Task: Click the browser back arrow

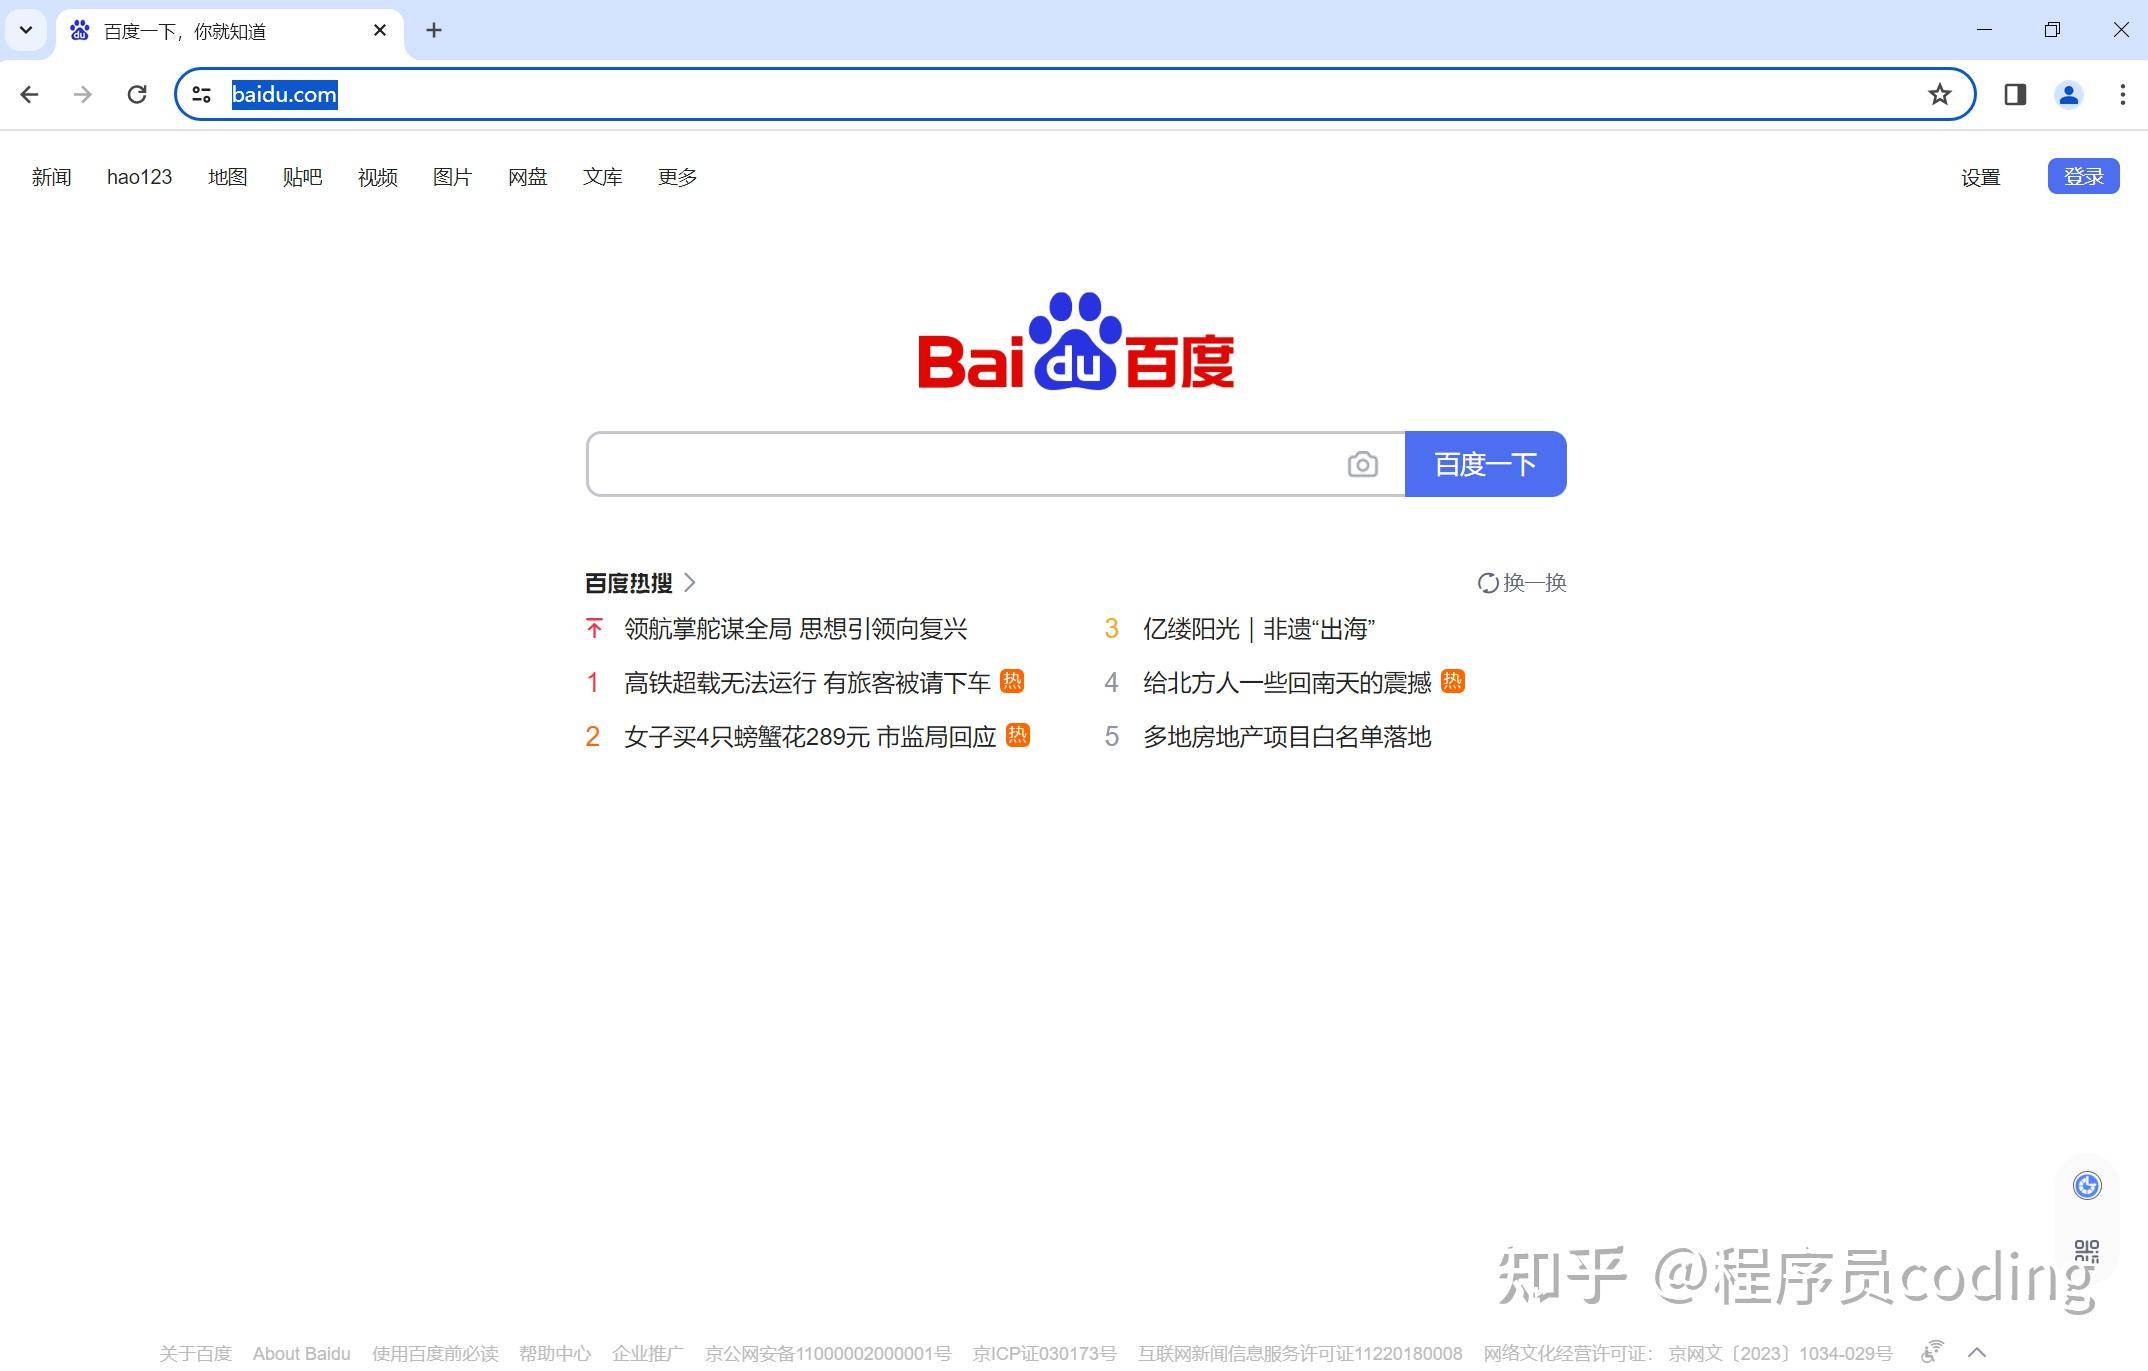Action: pos(29,94)
